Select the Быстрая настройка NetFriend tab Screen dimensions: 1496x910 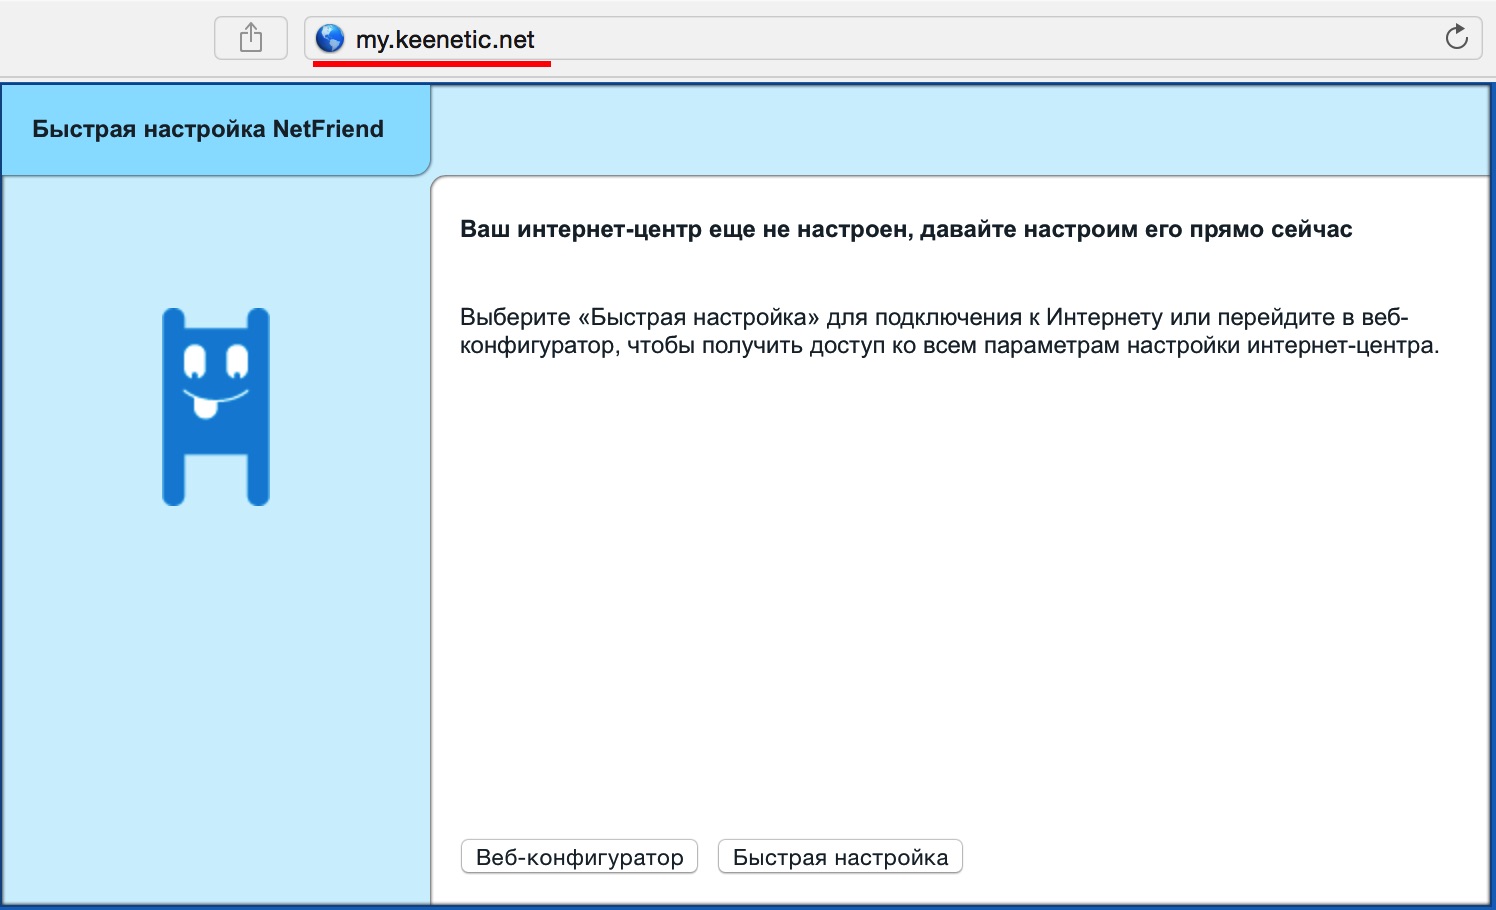coord(216,130)
